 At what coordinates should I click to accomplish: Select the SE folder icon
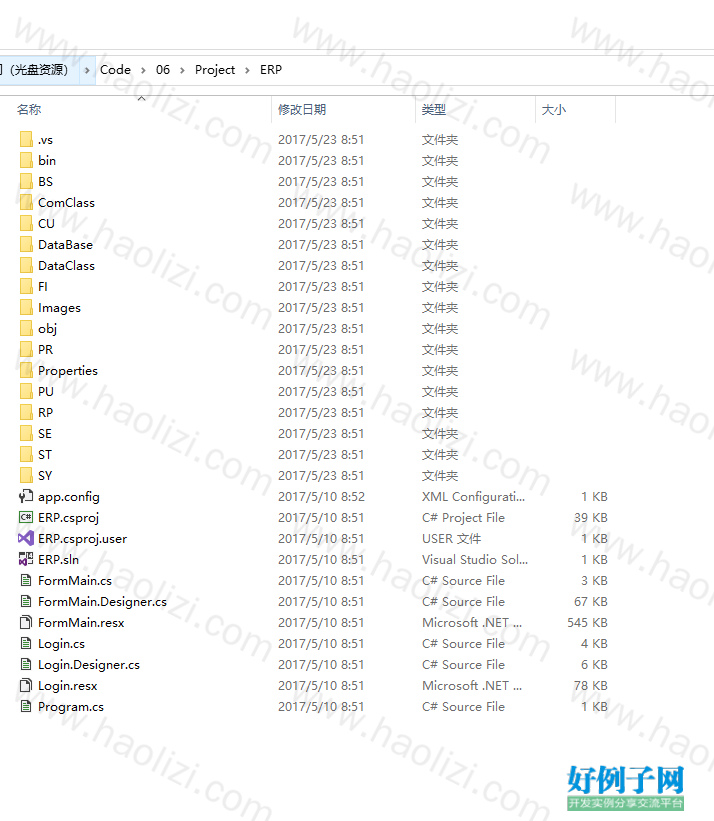pyautogui.click(x=26, y=434)
